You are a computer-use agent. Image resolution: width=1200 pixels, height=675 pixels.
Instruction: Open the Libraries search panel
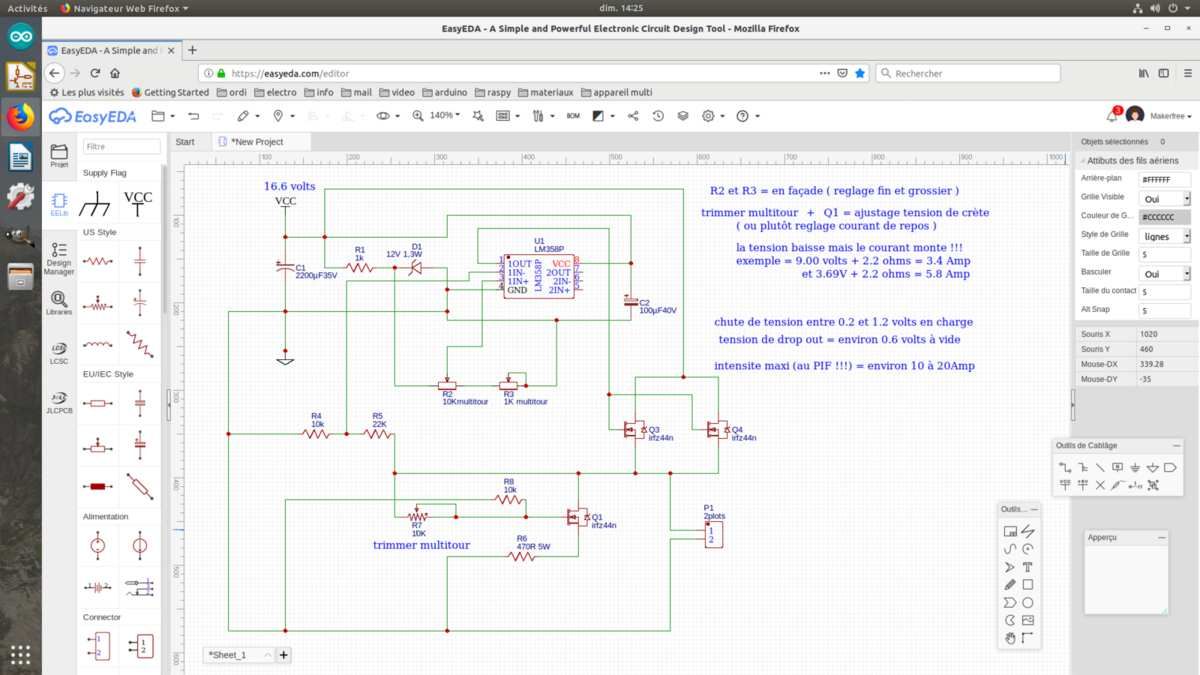coord(59,303)
